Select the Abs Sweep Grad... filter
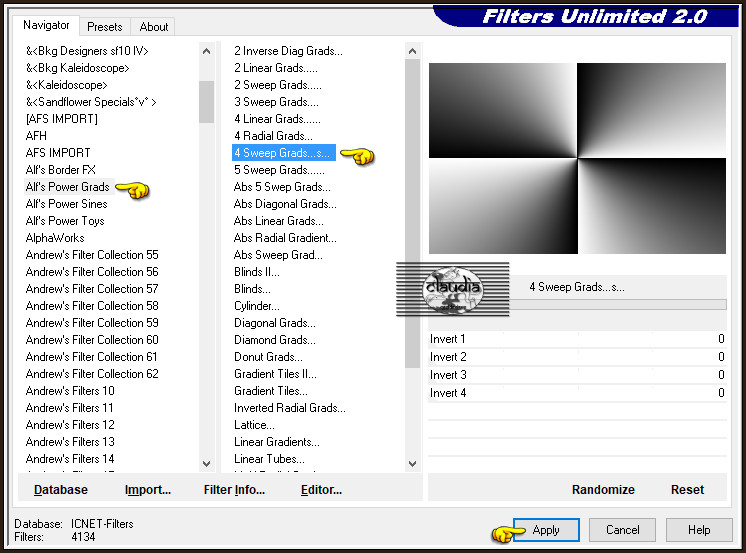The width and height of the screenshot is (746, 553). pyautogui.click(x=278, y=255)
